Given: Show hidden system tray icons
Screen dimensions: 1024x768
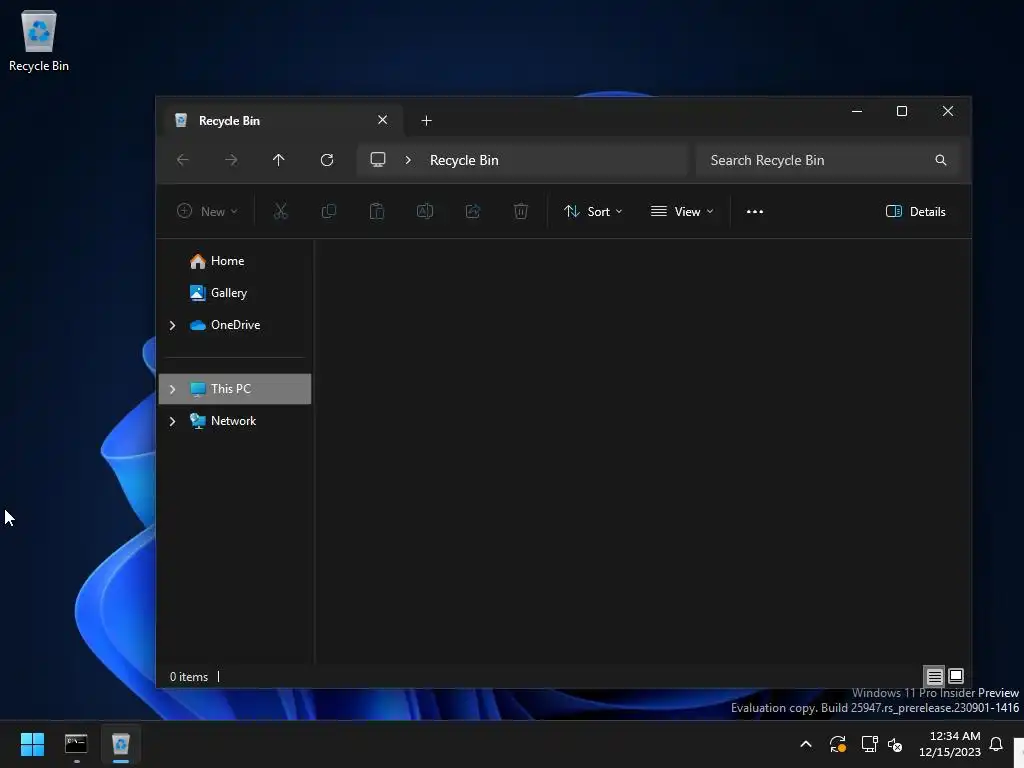Looking at the screenshot, I should pos(807,744).
